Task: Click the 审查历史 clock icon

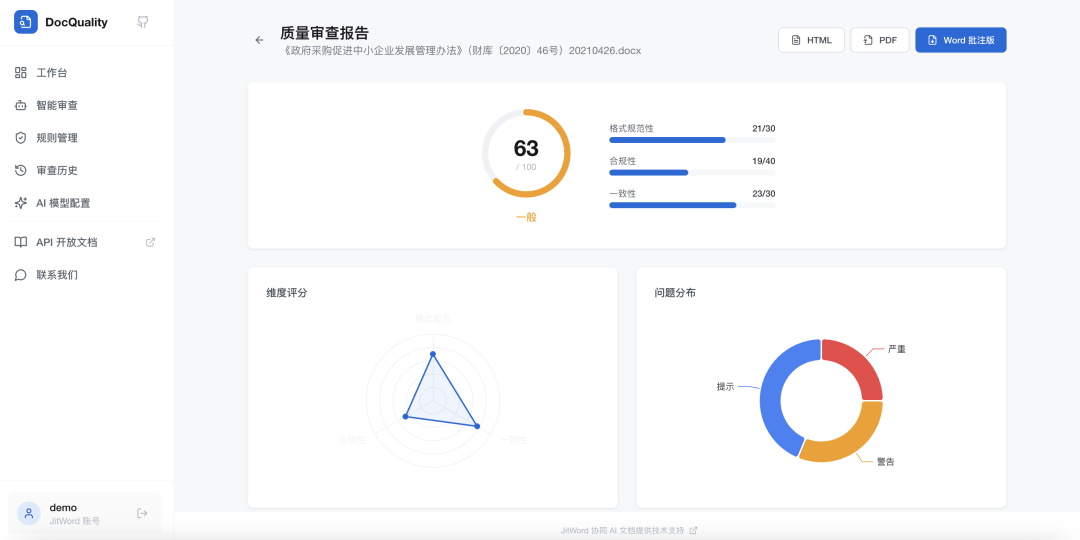Action: pos(21,170)
